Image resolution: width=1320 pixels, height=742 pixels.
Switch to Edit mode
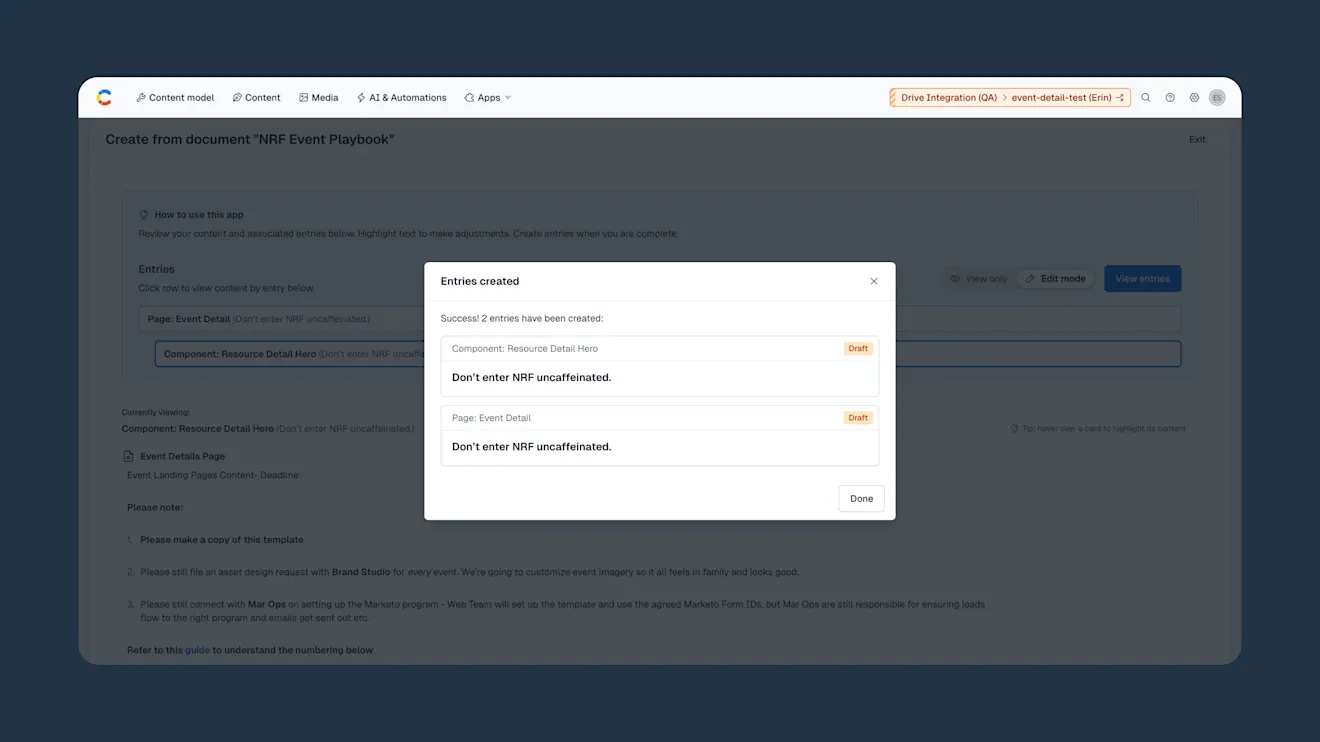coord(1056,279)
